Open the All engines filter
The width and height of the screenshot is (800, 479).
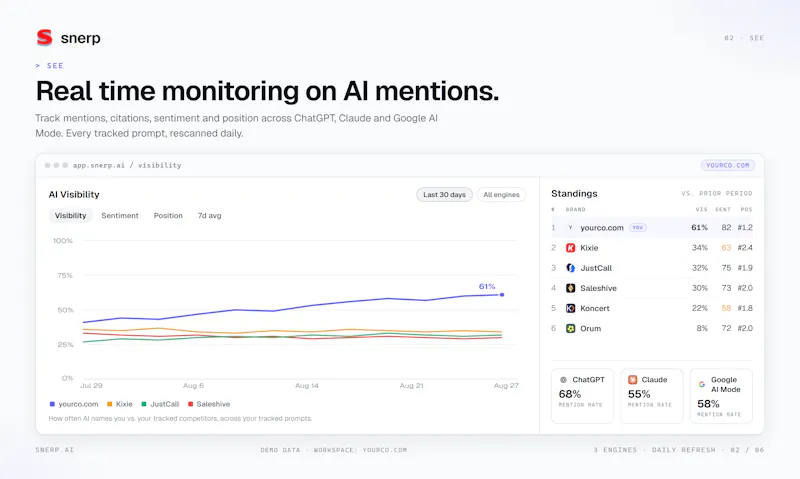(x=501, y=194)
